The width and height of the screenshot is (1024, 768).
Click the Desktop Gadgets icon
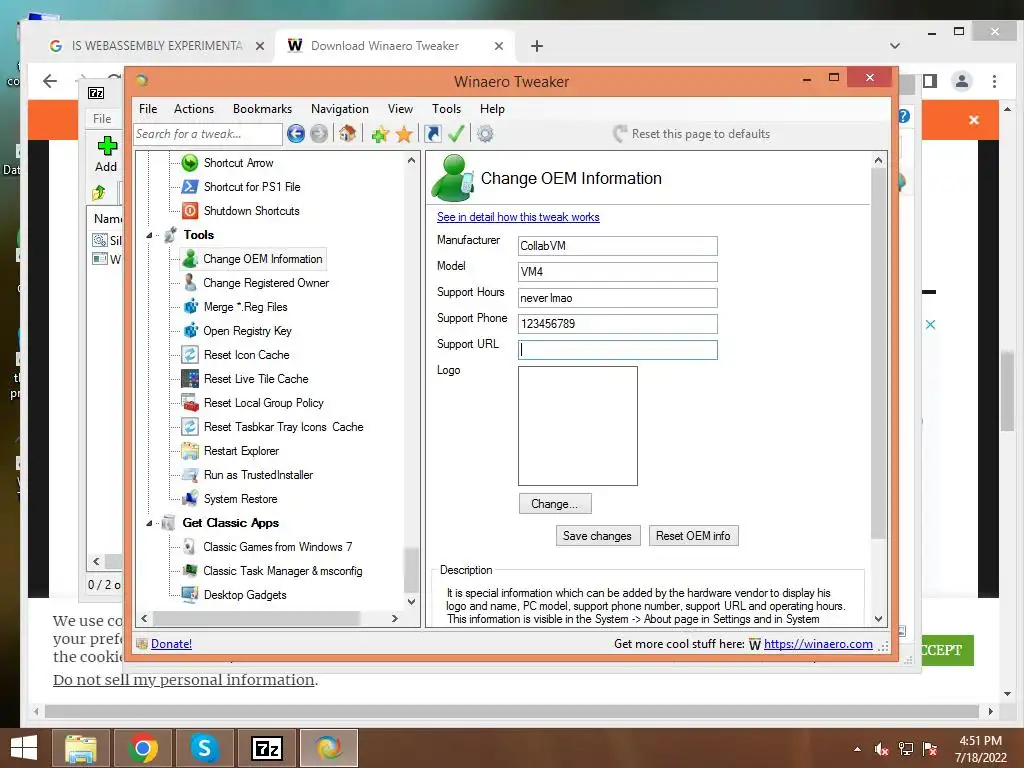click(x=190, y=595)
